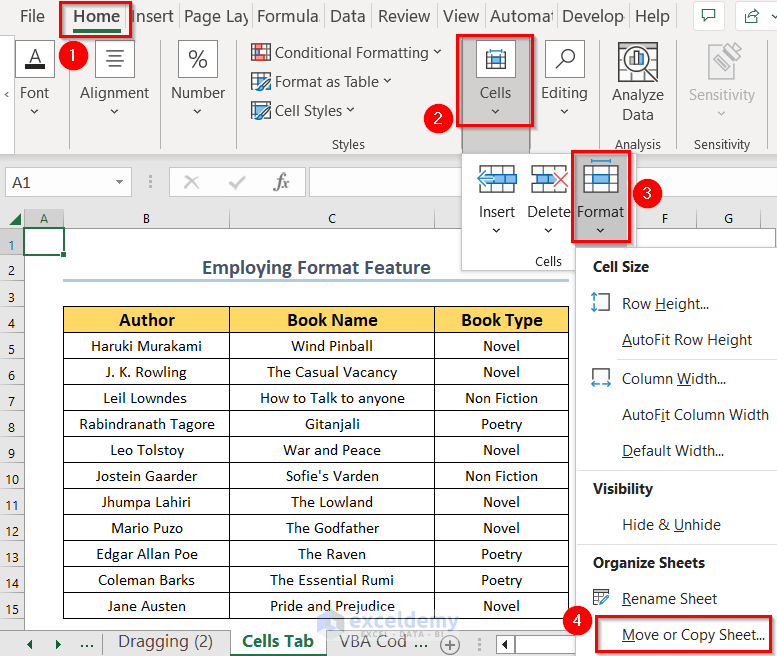Select cell containing Haruki Murakami
Screen dimensions: 777x656
coord(146,346)
